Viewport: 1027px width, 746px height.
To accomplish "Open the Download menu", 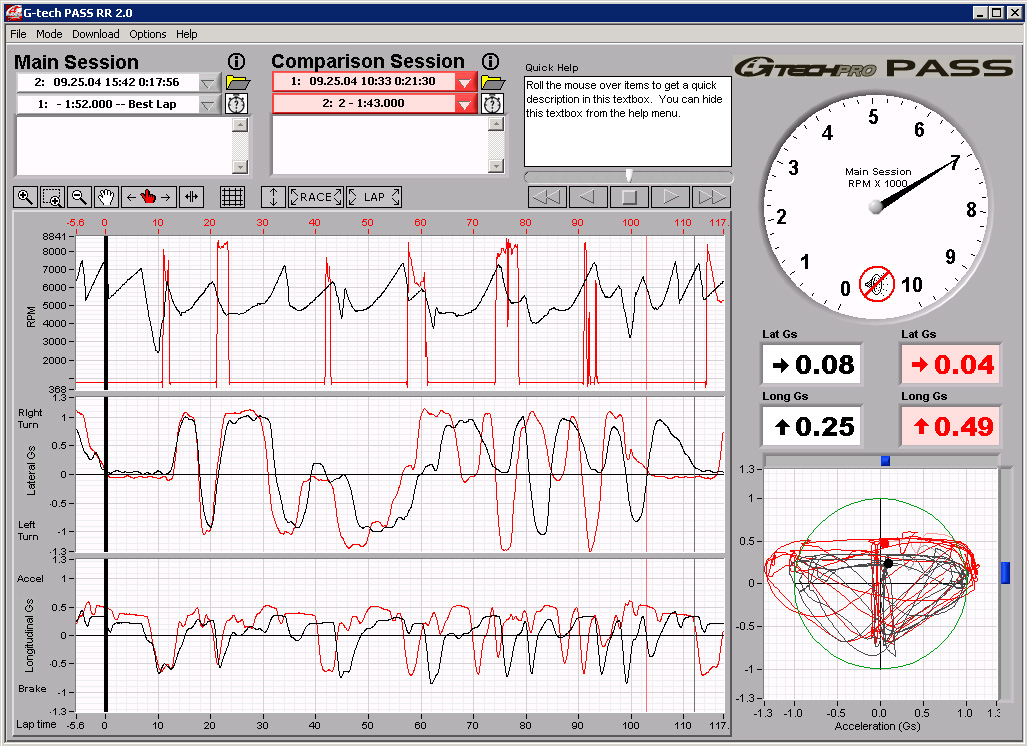I will (x=96, y=34).
